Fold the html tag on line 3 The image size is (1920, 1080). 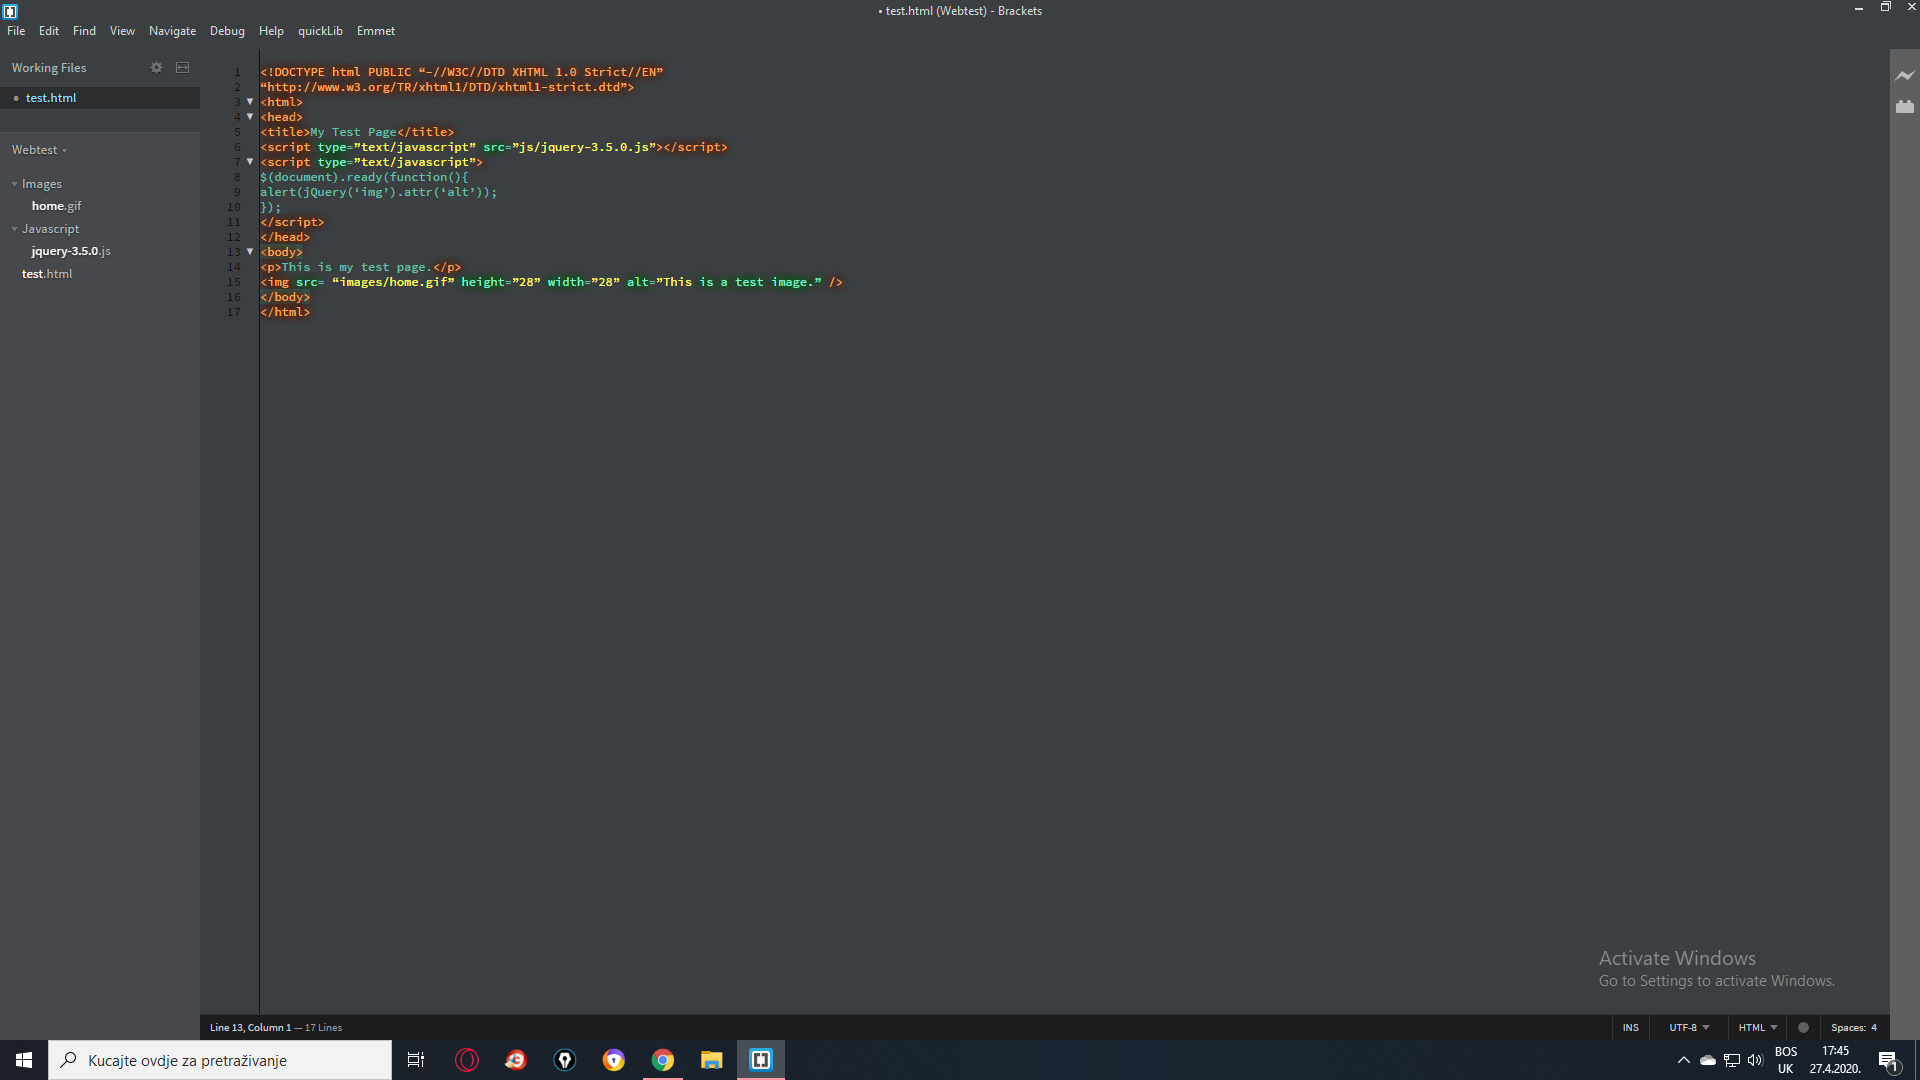pyautogui.click(x=250, y=102)
